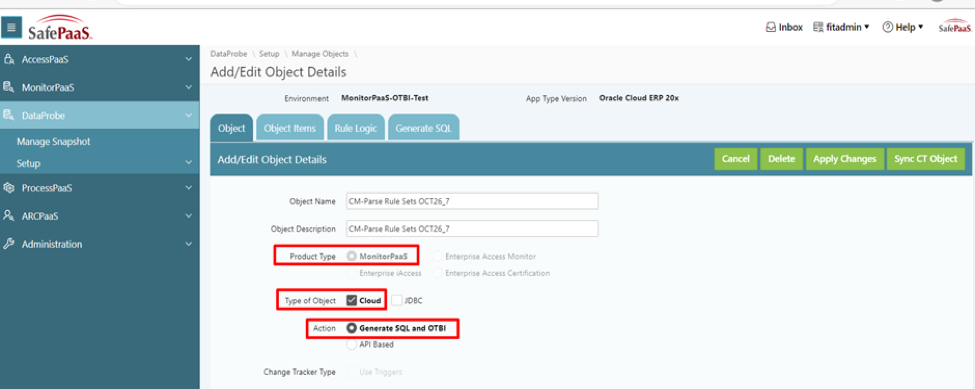Toggle the Use Triggers checkbox
Image resolution: width=975 pixels, height=389 pixels.
[352, 372]
